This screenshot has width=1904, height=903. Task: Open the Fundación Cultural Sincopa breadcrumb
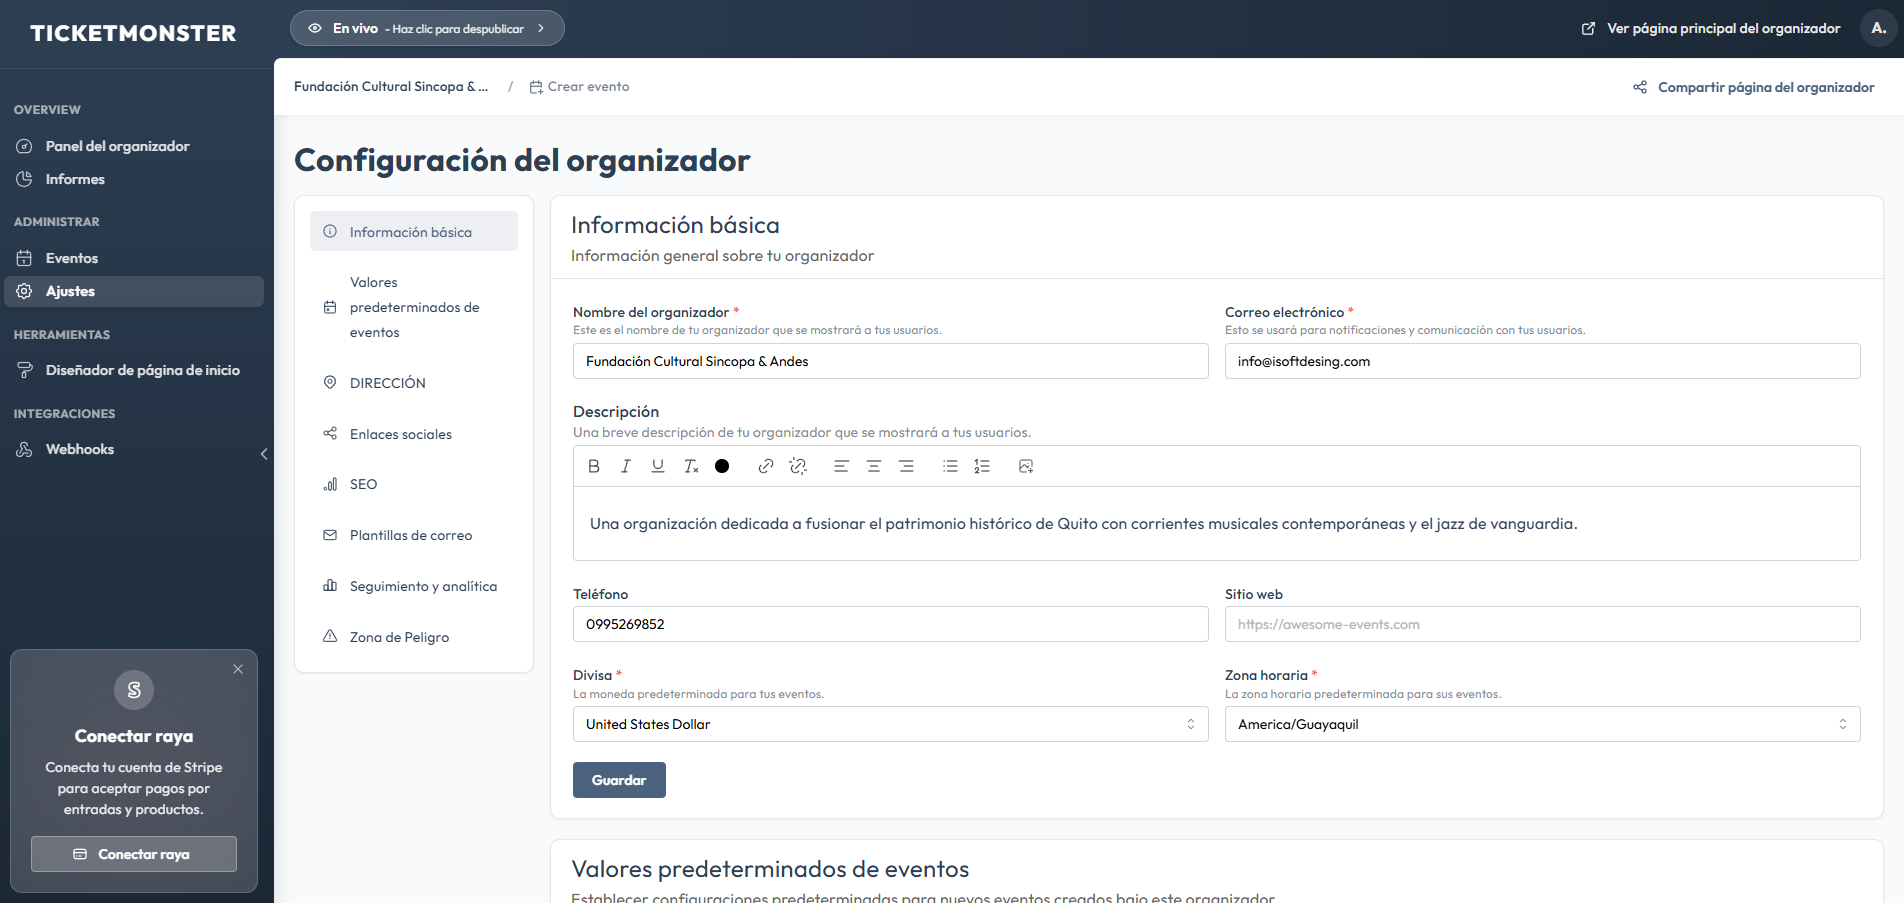[391, 86]
